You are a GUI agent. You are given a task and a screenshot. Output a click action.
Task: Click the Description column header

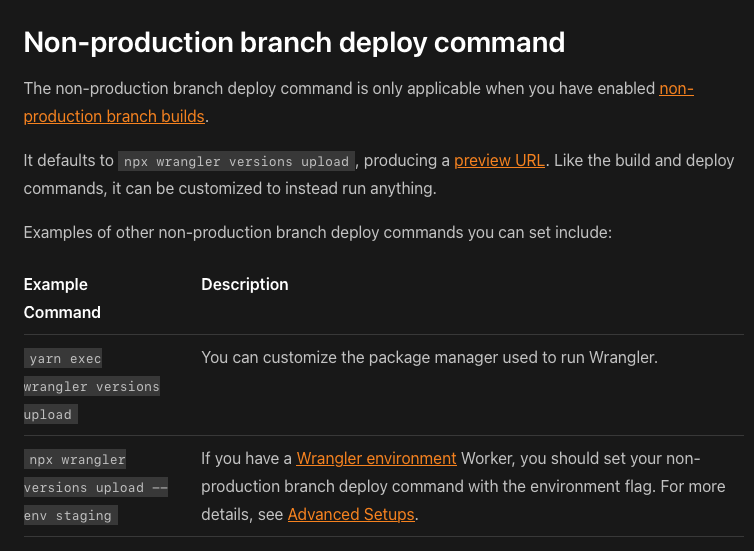point(244,284)
